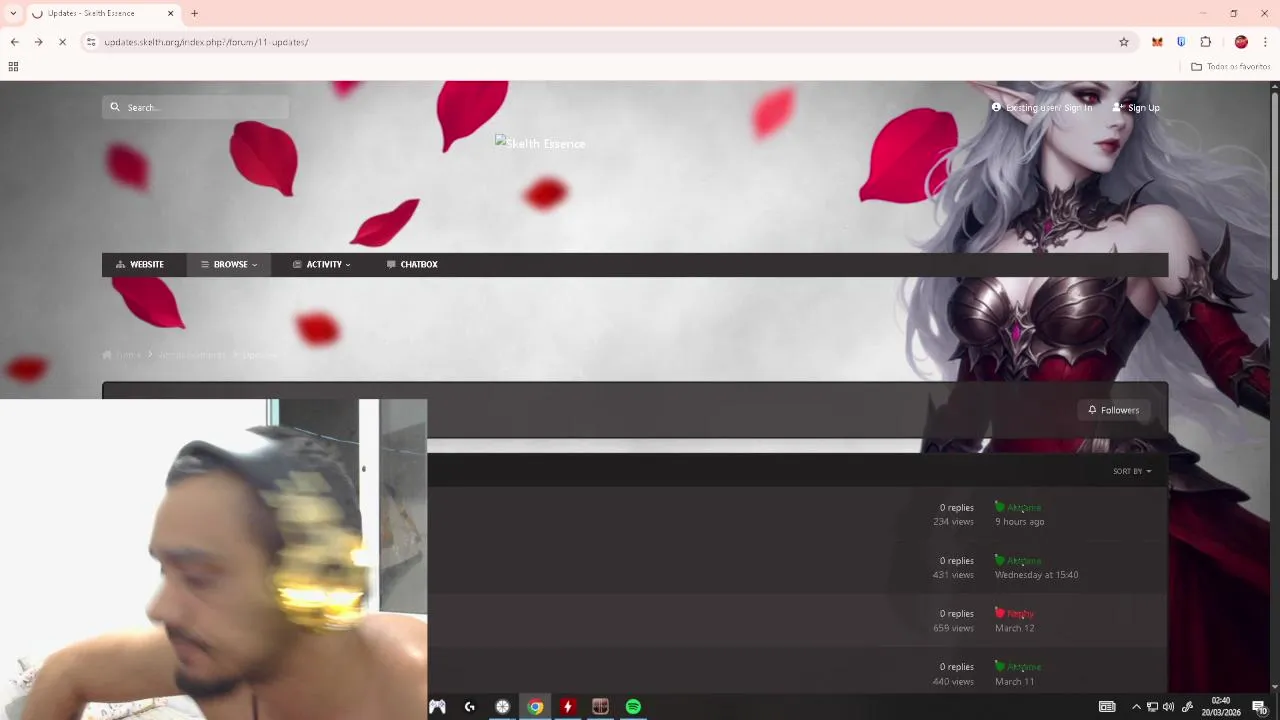Open the apps grid in bookmarks bar
The image size is (1280, 720).
[13, 66]
